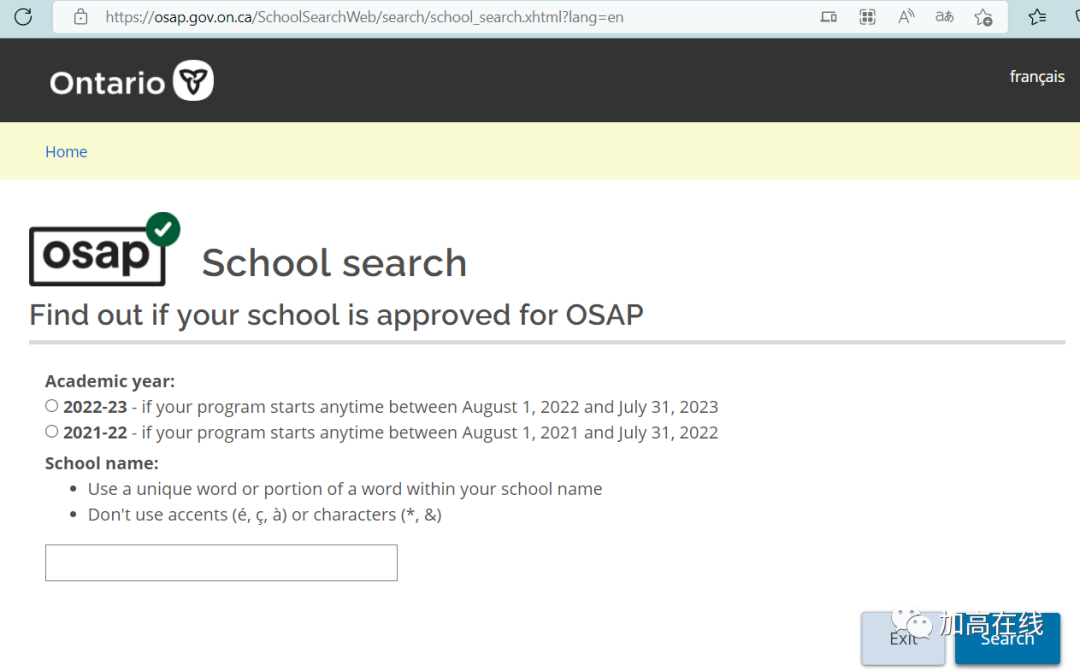This screenshot has height=671, width=1080.
Task: Select the 2021-22 academic year option
Action: tap(51, 431)
